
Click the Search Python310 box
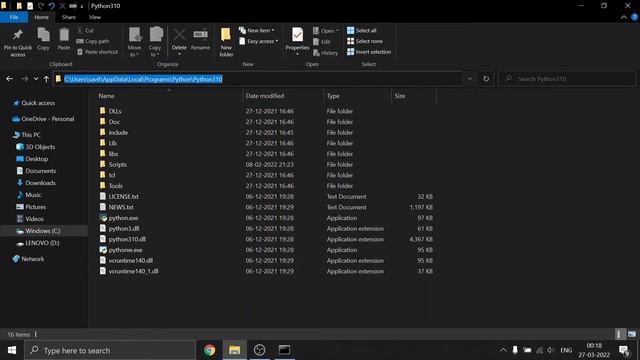point(567,79)
